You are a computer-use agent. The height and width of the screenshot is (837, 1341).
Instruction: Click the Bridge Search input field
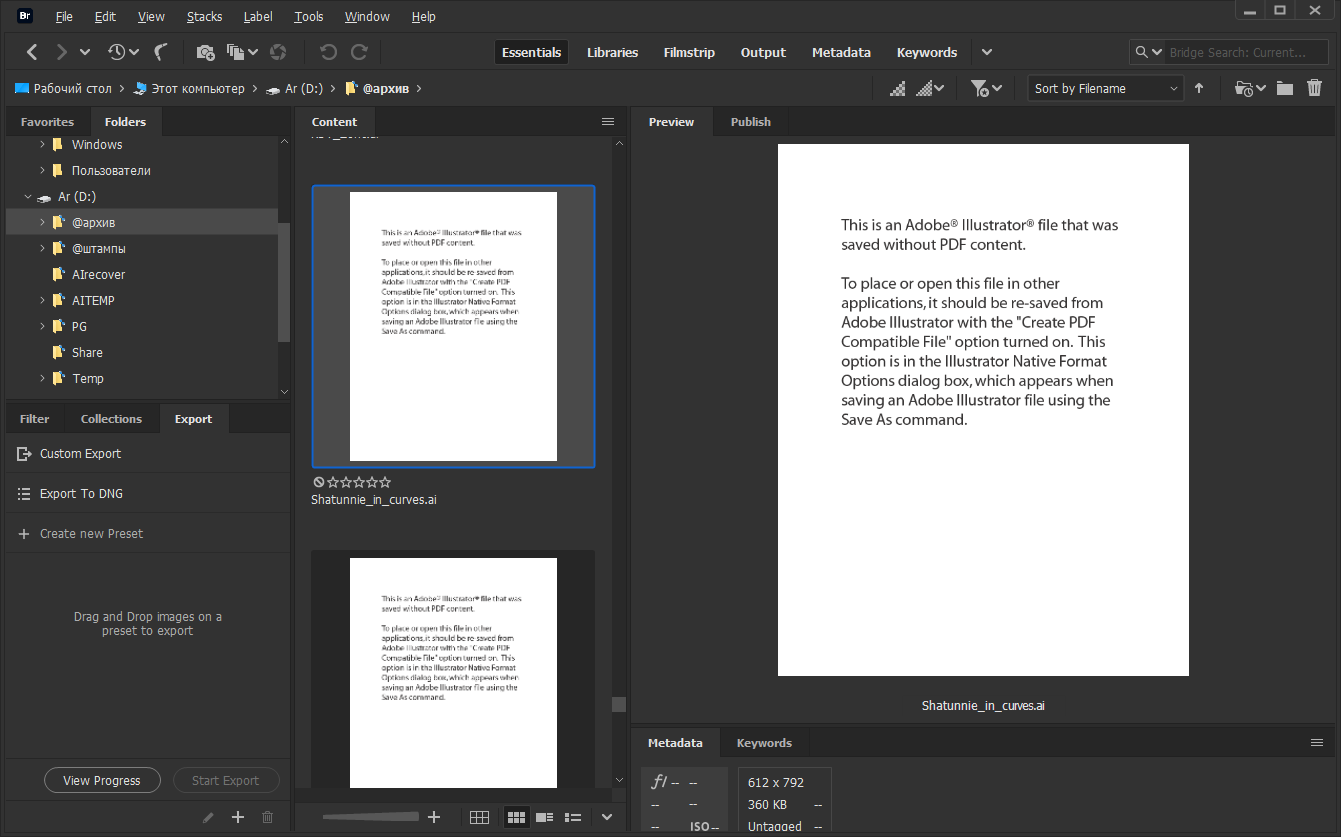pos(1247,52)
